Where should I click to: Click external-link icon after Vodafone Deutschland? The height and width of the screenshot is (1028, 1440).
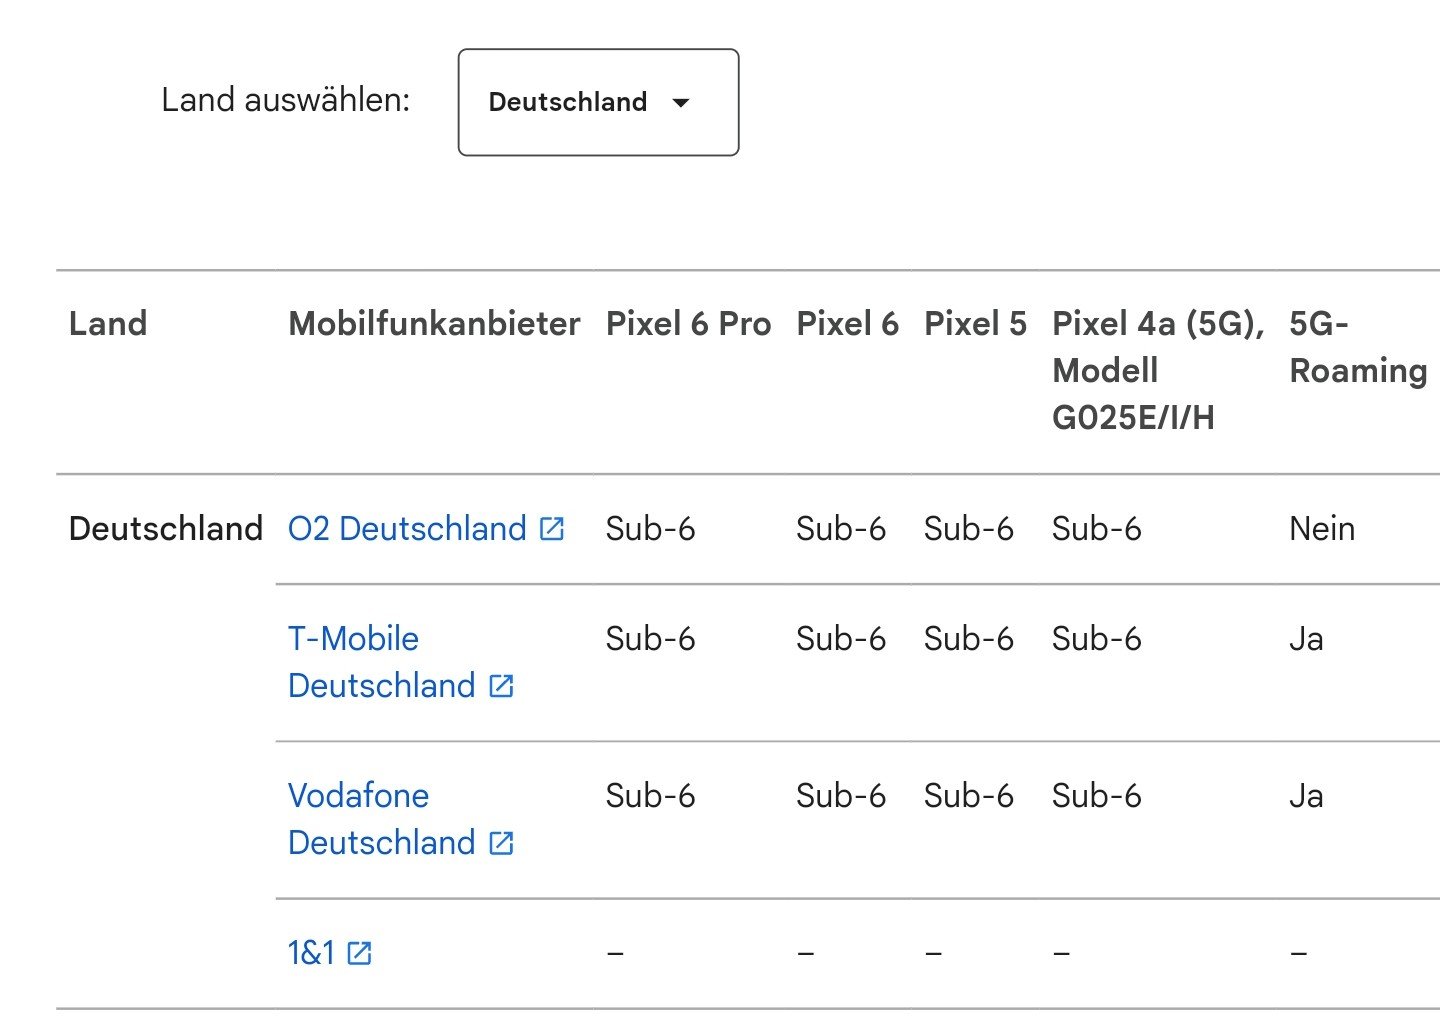[x=501, y=843]
